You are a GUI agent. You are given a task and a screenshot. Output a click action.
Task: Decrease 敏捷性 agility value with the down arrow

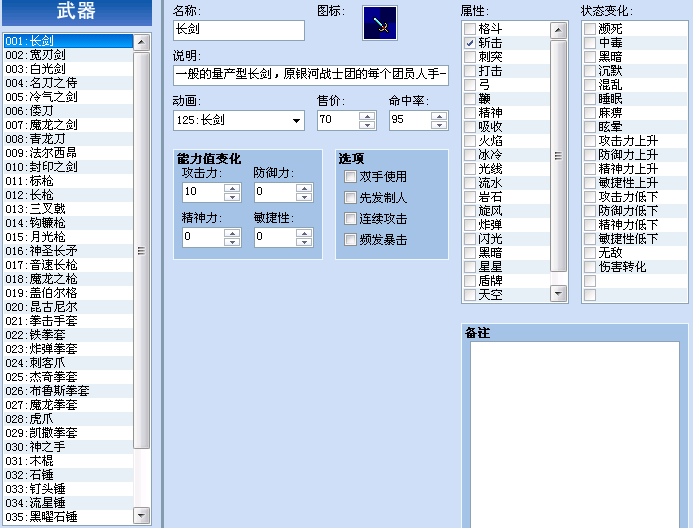click(304, 242)
